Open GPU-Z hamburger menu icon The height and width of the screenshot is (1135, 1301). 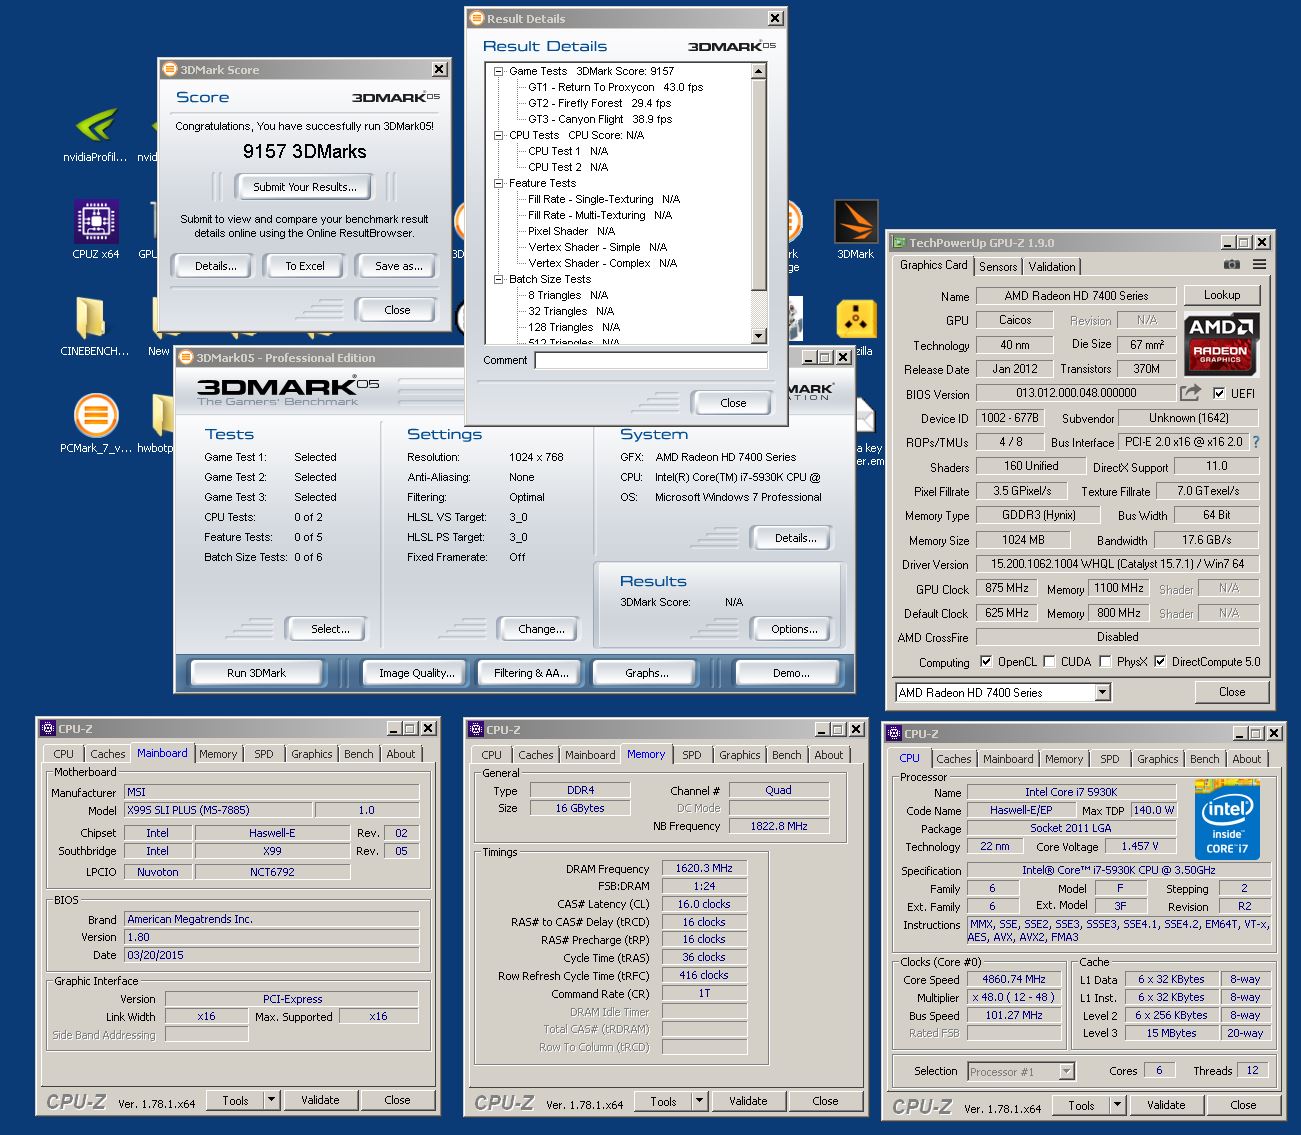(x=1260, y=265)
